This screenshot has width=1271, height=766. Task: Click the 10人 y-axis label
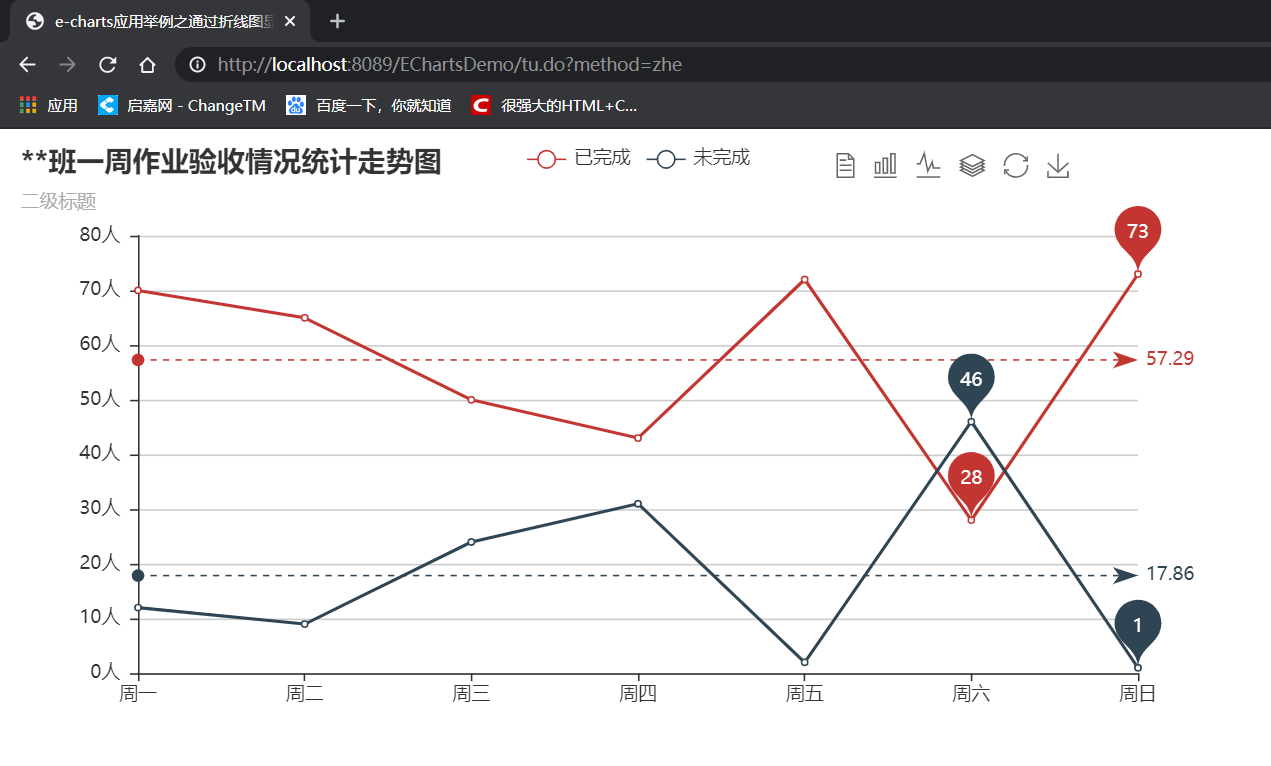tap(100, 618)
